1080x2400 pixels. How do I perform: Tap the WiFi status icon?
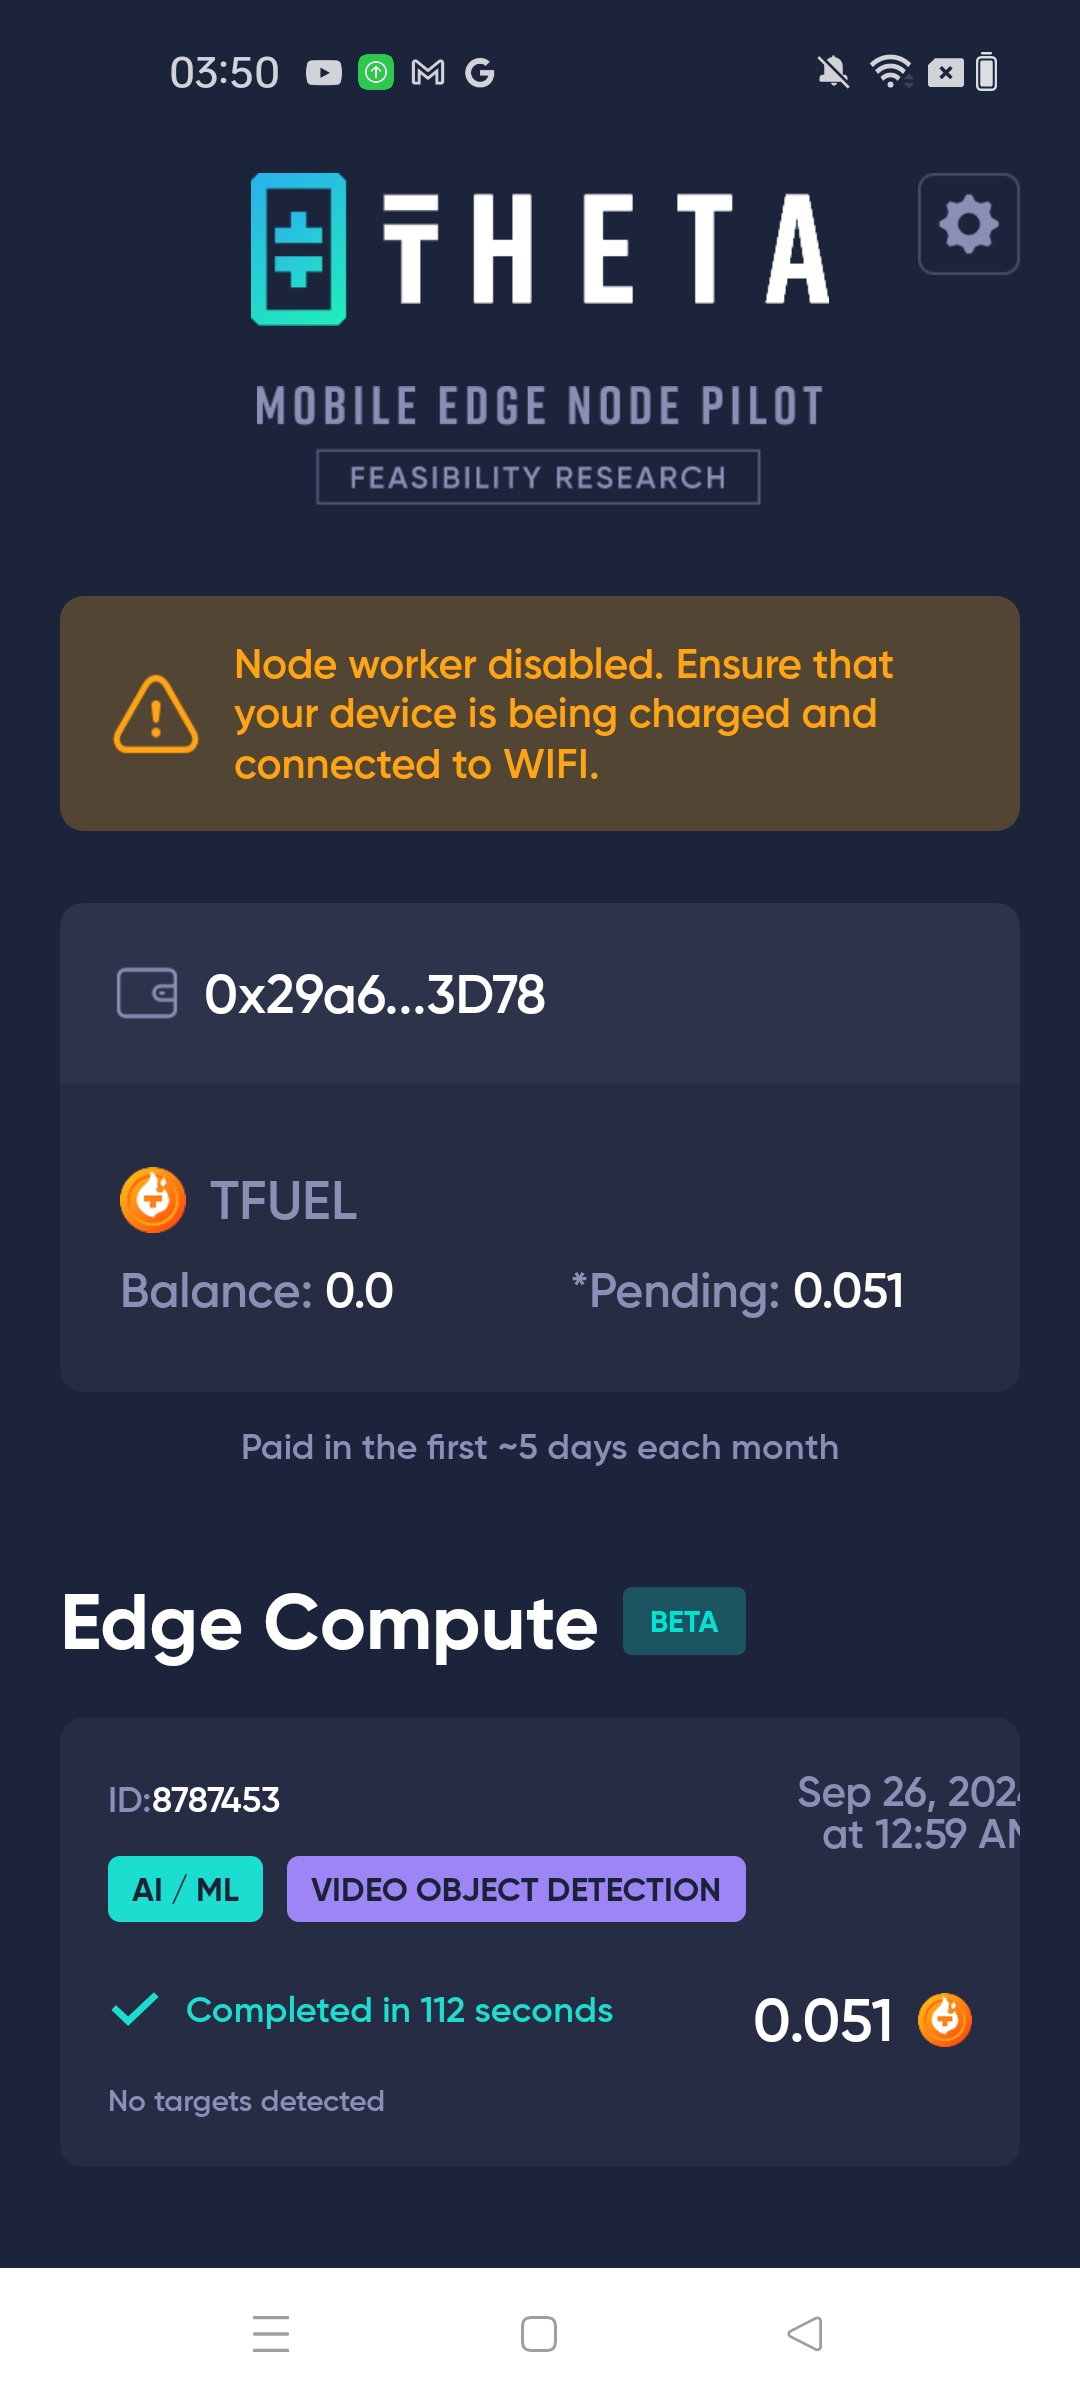click(890, 72)
